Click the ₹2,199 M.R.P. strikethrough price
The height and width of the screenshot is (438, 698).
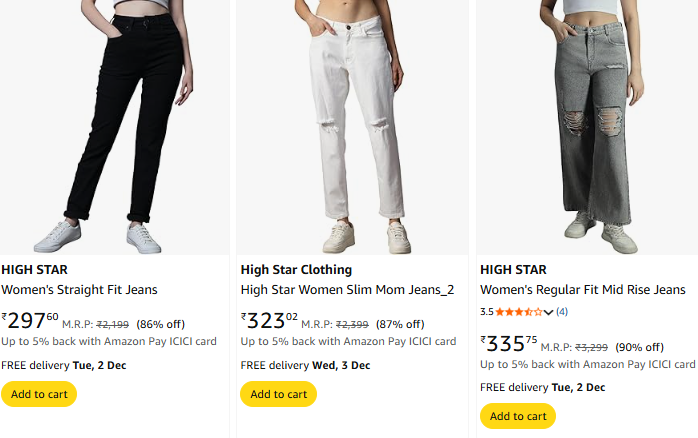[113, 324]
